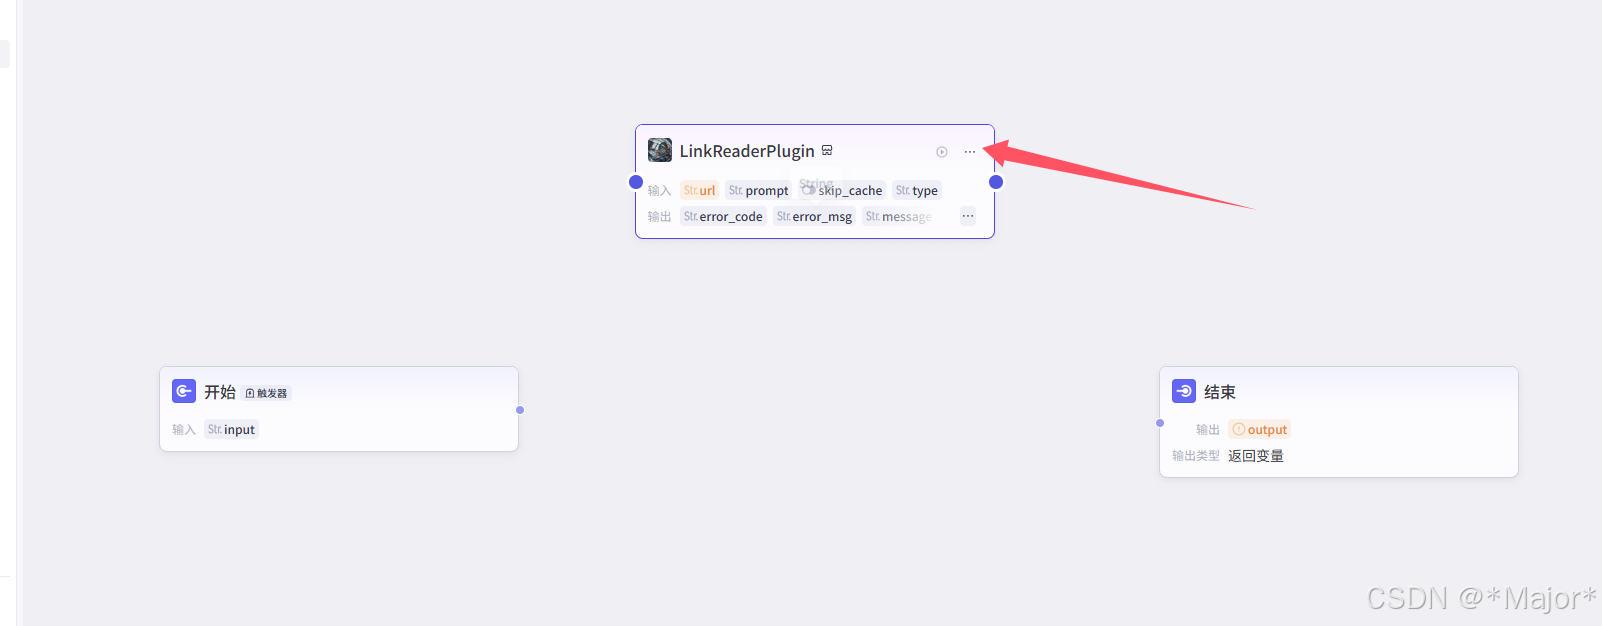Click the LinkReaderPlugin left input port
Image resolution: width=1602 pixels, height=626 pixels.
click(636, 182)
